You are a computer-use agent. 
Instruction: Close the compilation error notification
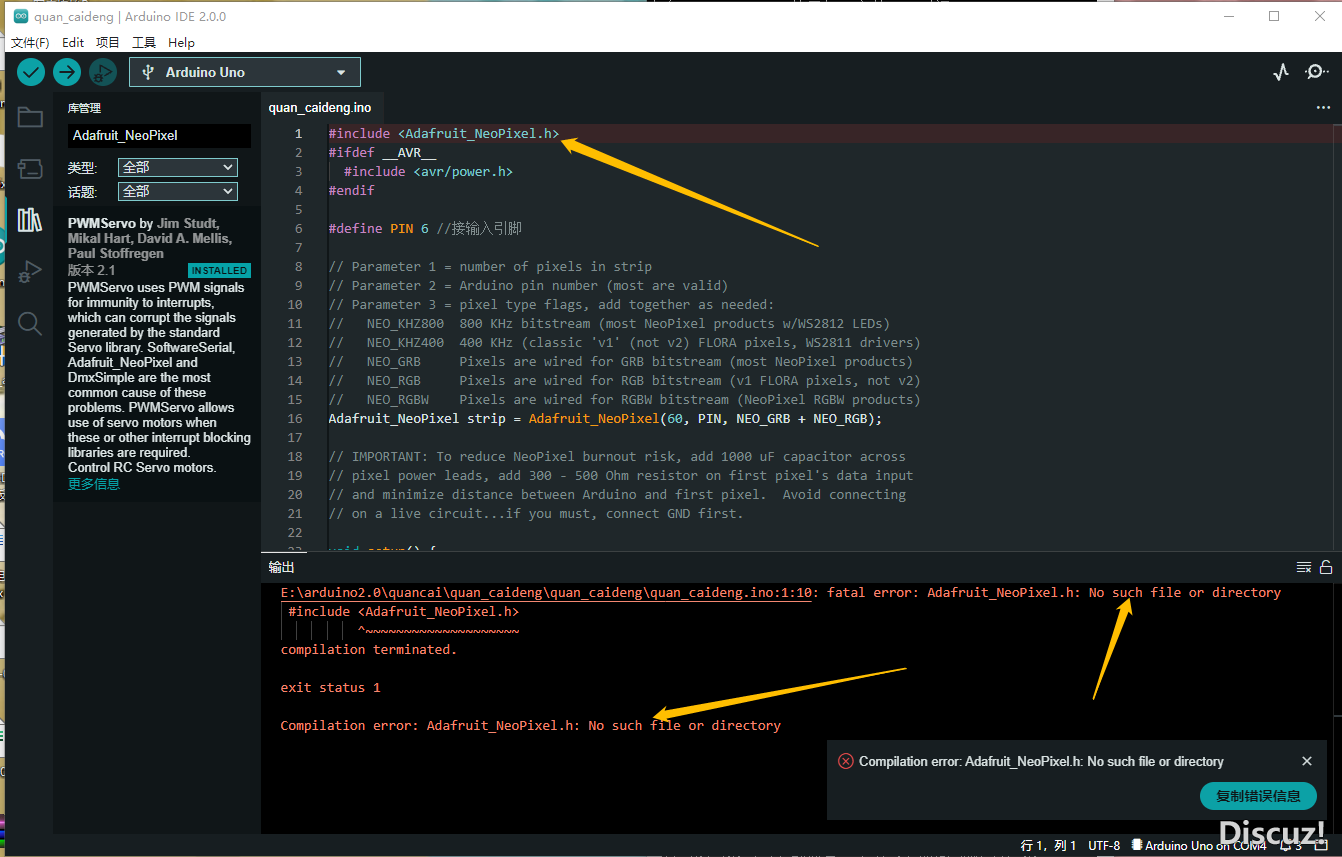(x=1307, y=761)
